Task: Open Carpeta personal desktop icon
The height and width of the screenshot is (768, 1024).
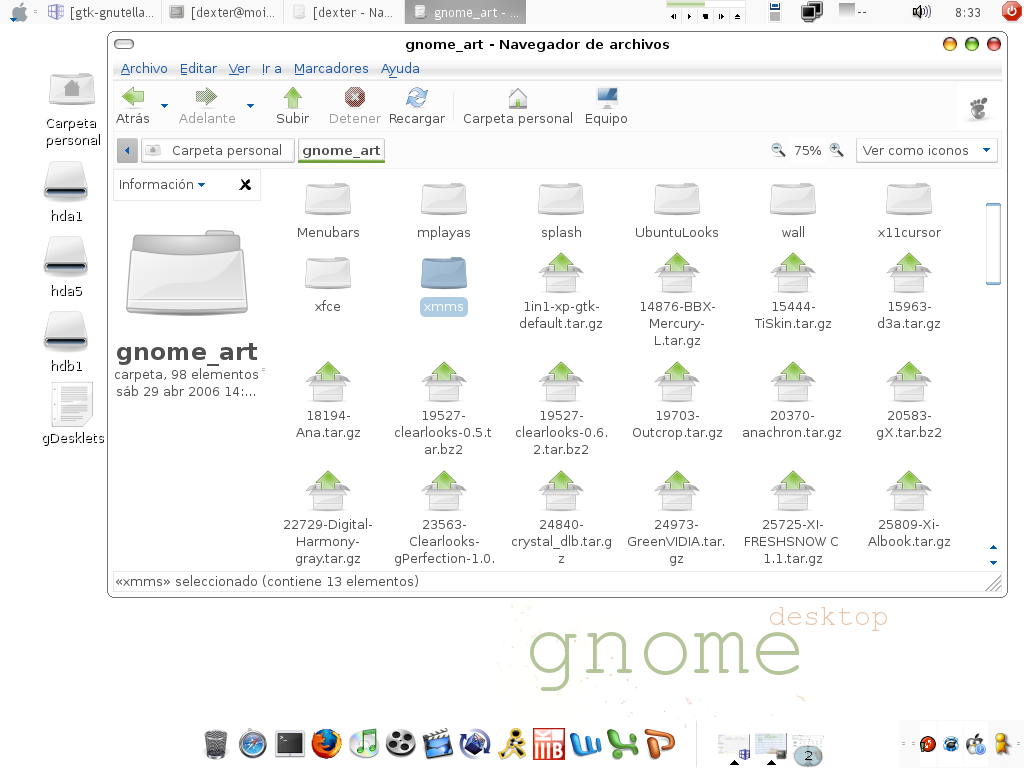Action: 72,110
